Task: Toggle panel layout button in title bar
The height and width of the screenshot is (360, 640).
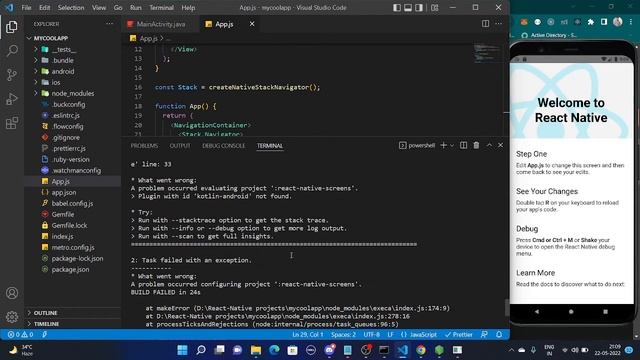Action: [408, 8]
